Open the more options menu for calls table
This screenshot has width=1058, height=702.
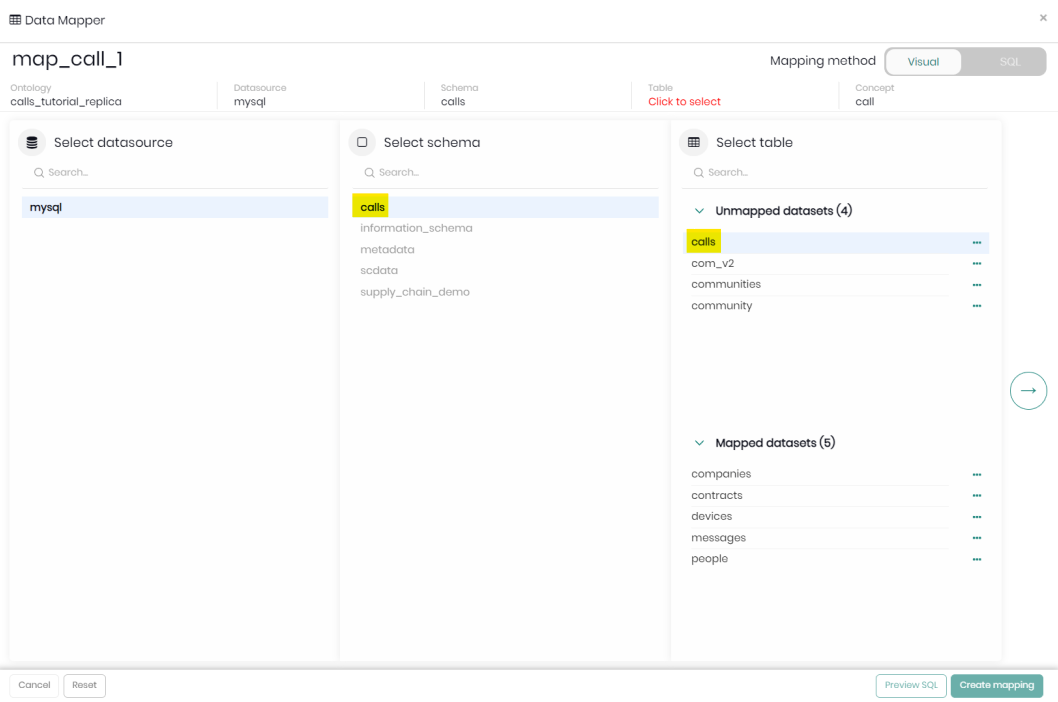pyautogui.click(x=976, y=242)
